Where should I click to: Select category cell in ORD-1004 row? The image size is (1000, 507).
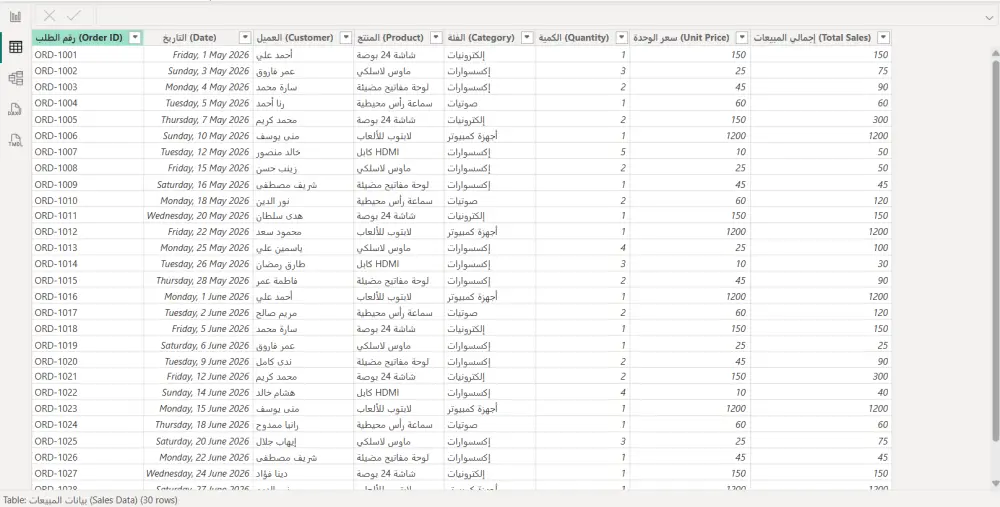[x=490, y=103]
